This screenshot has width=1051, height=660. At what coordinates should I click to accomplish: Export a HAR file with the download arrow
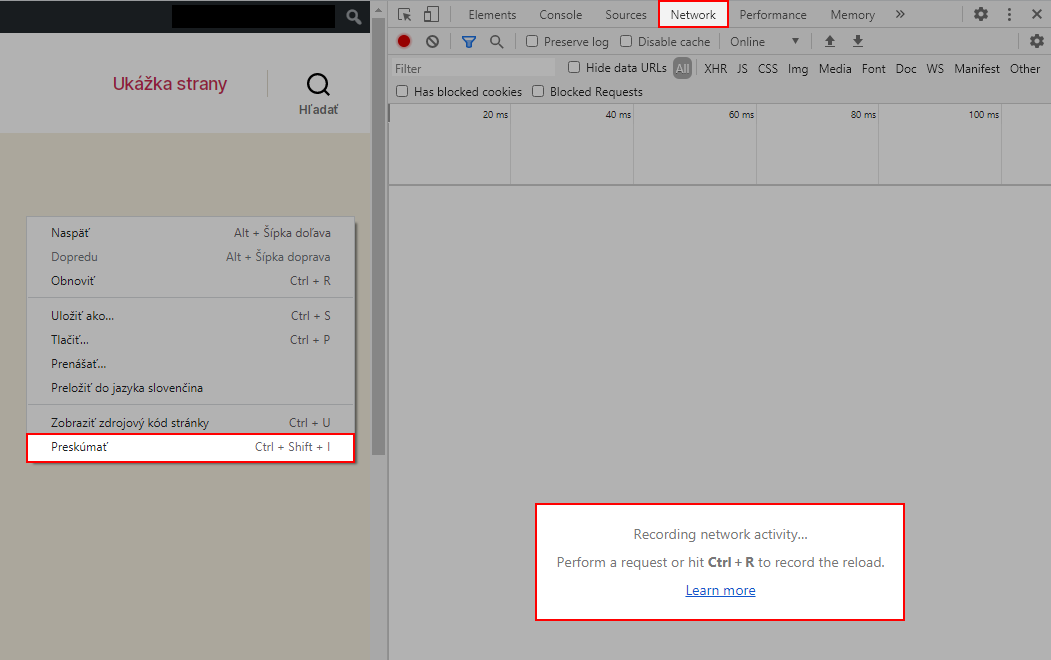pos(858,42)
